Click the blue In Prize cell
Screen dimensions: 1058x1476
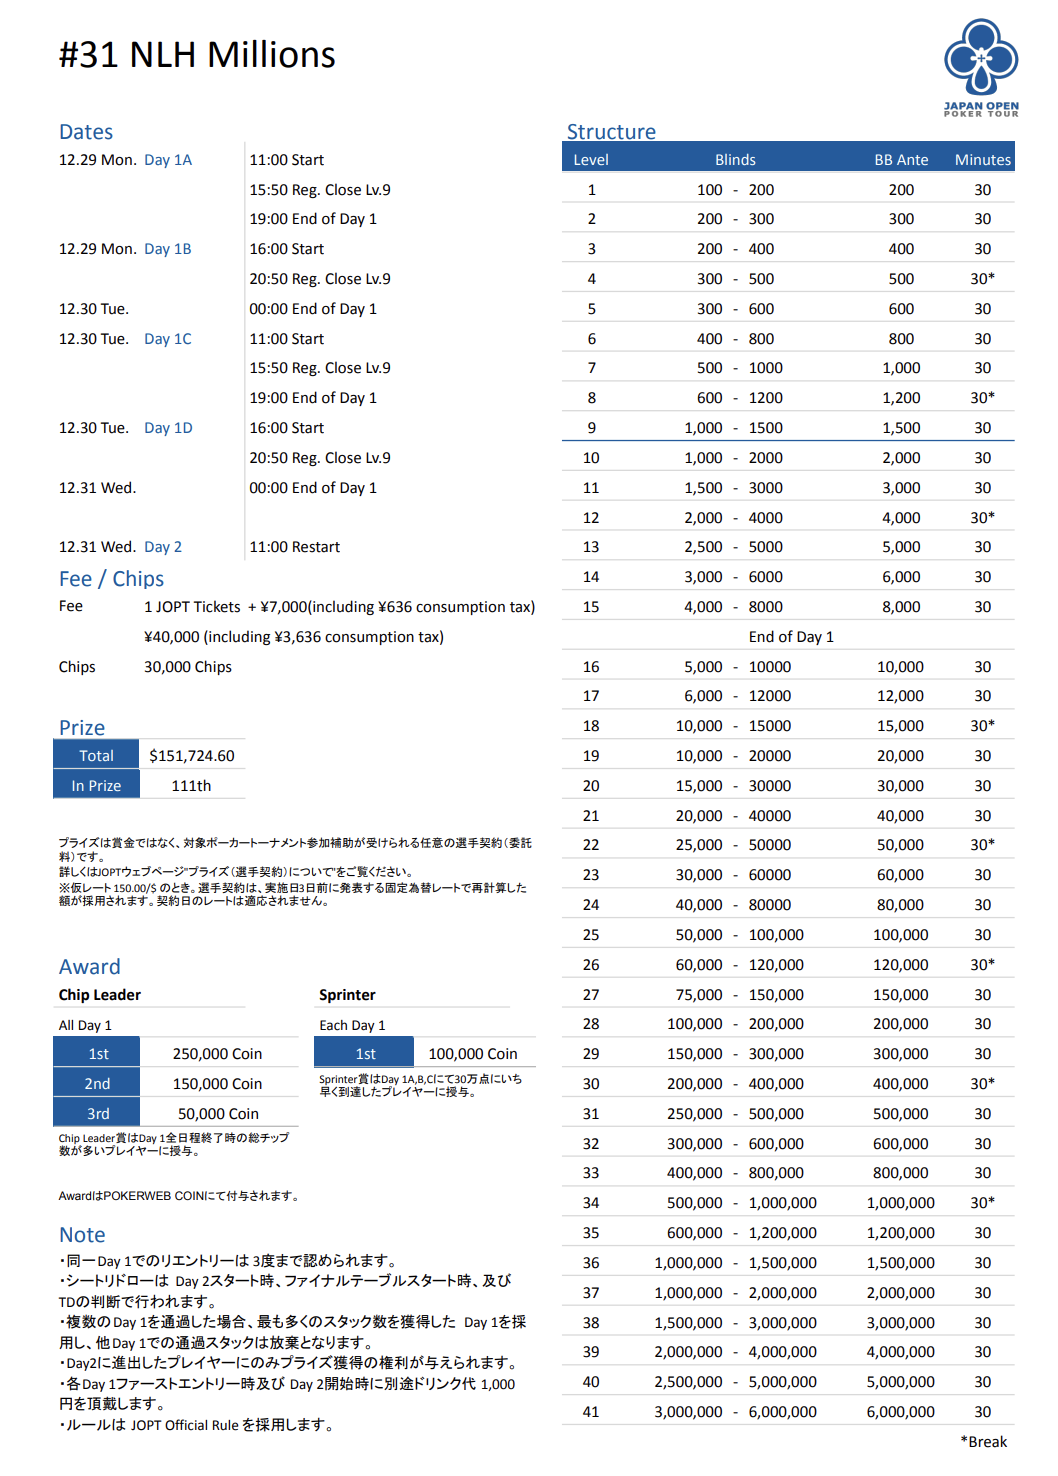click(96, 786)
